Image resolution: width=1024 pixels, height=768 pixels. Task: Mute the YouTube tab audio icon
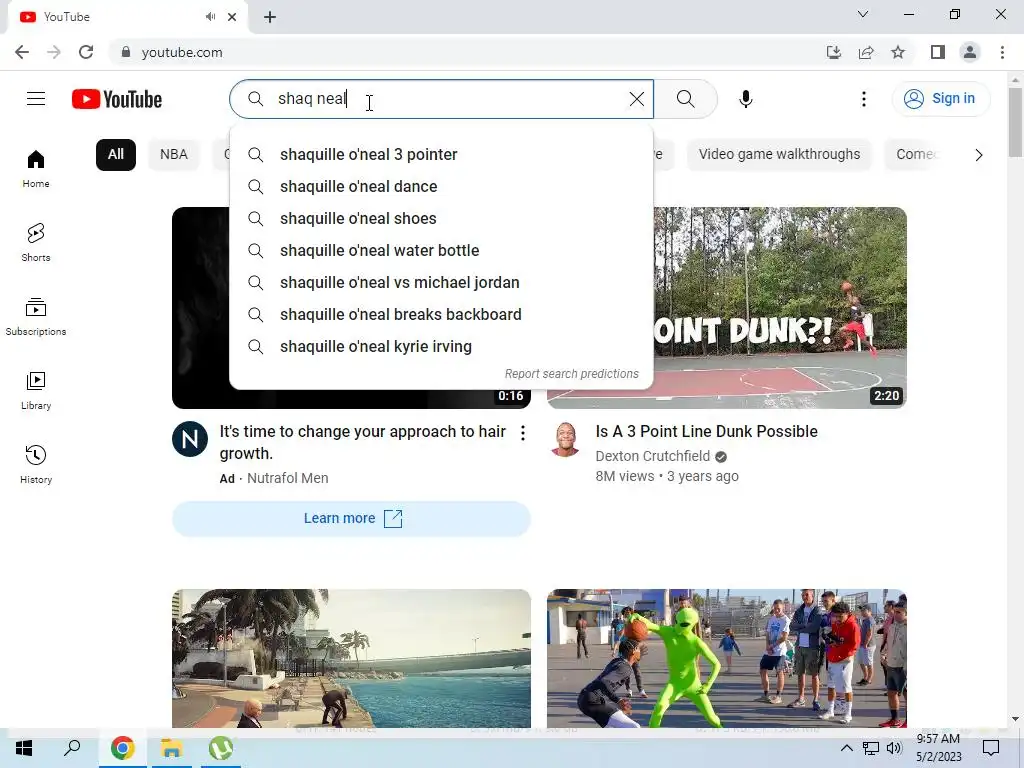tap(210, 17)
